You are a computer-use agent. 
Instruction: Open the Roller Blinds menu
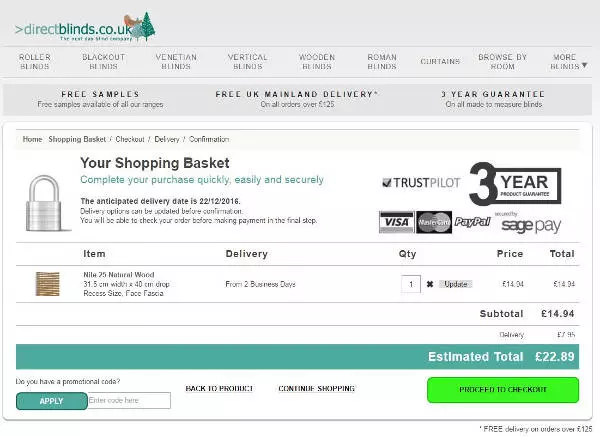34,62
